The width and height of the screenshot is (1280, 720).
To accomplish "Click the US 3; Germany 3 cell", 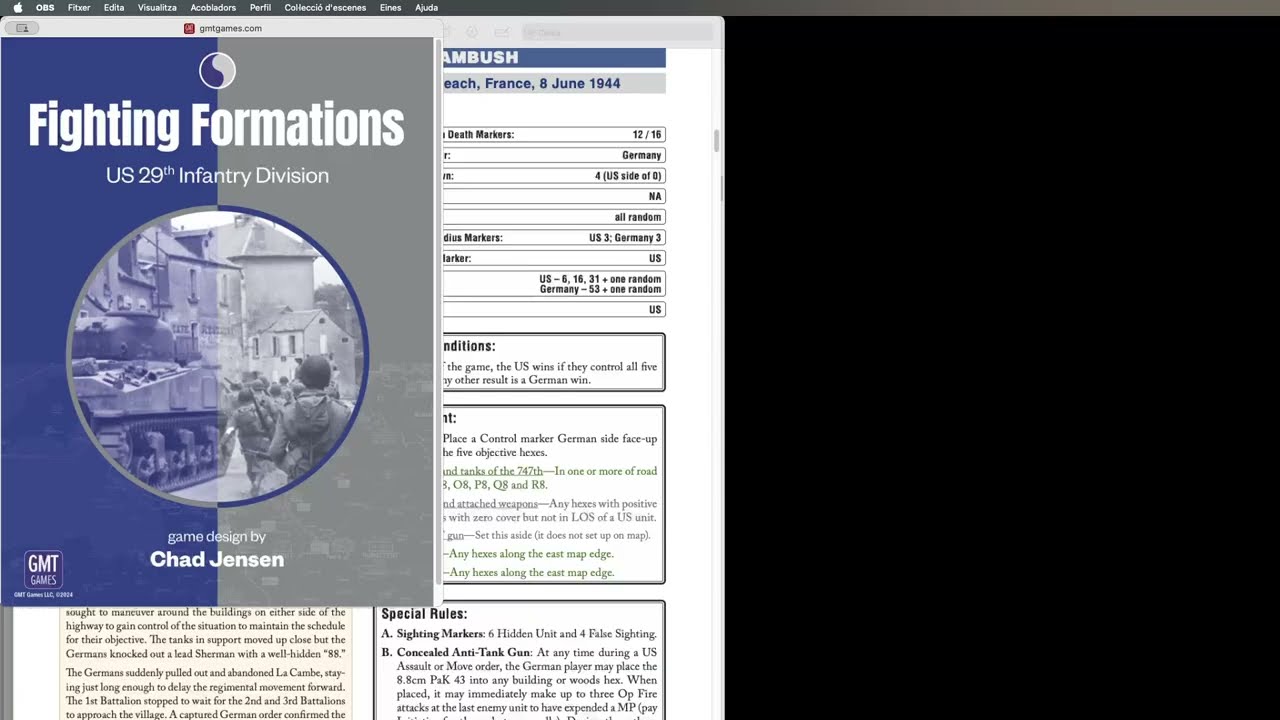I will click(625, 238).
